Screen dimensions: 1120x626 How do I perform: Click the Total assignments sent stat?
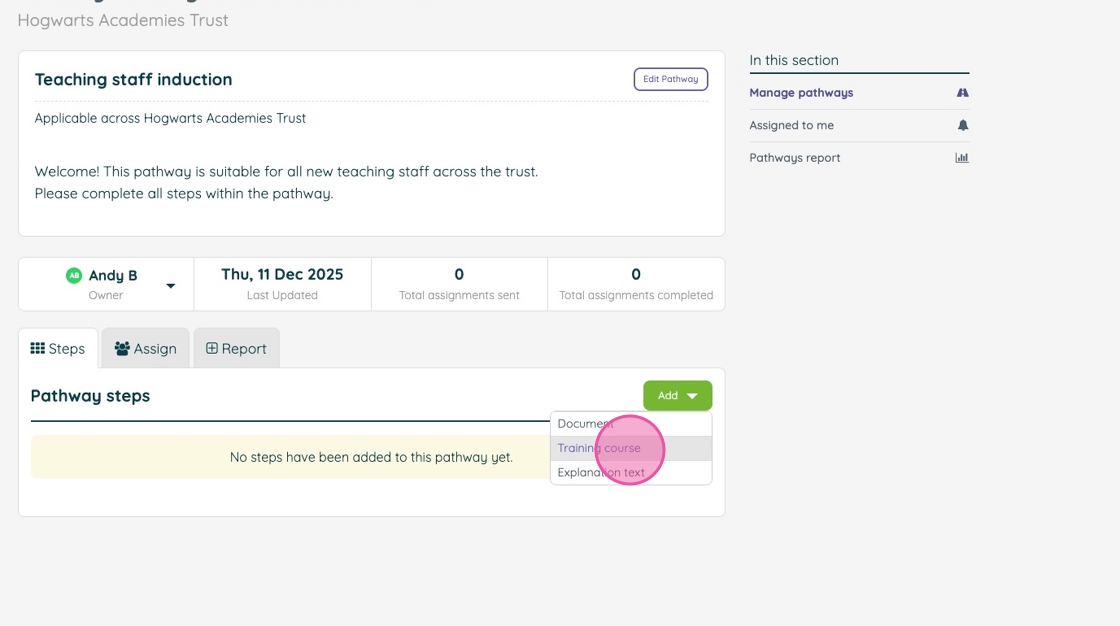coord(459,284)
